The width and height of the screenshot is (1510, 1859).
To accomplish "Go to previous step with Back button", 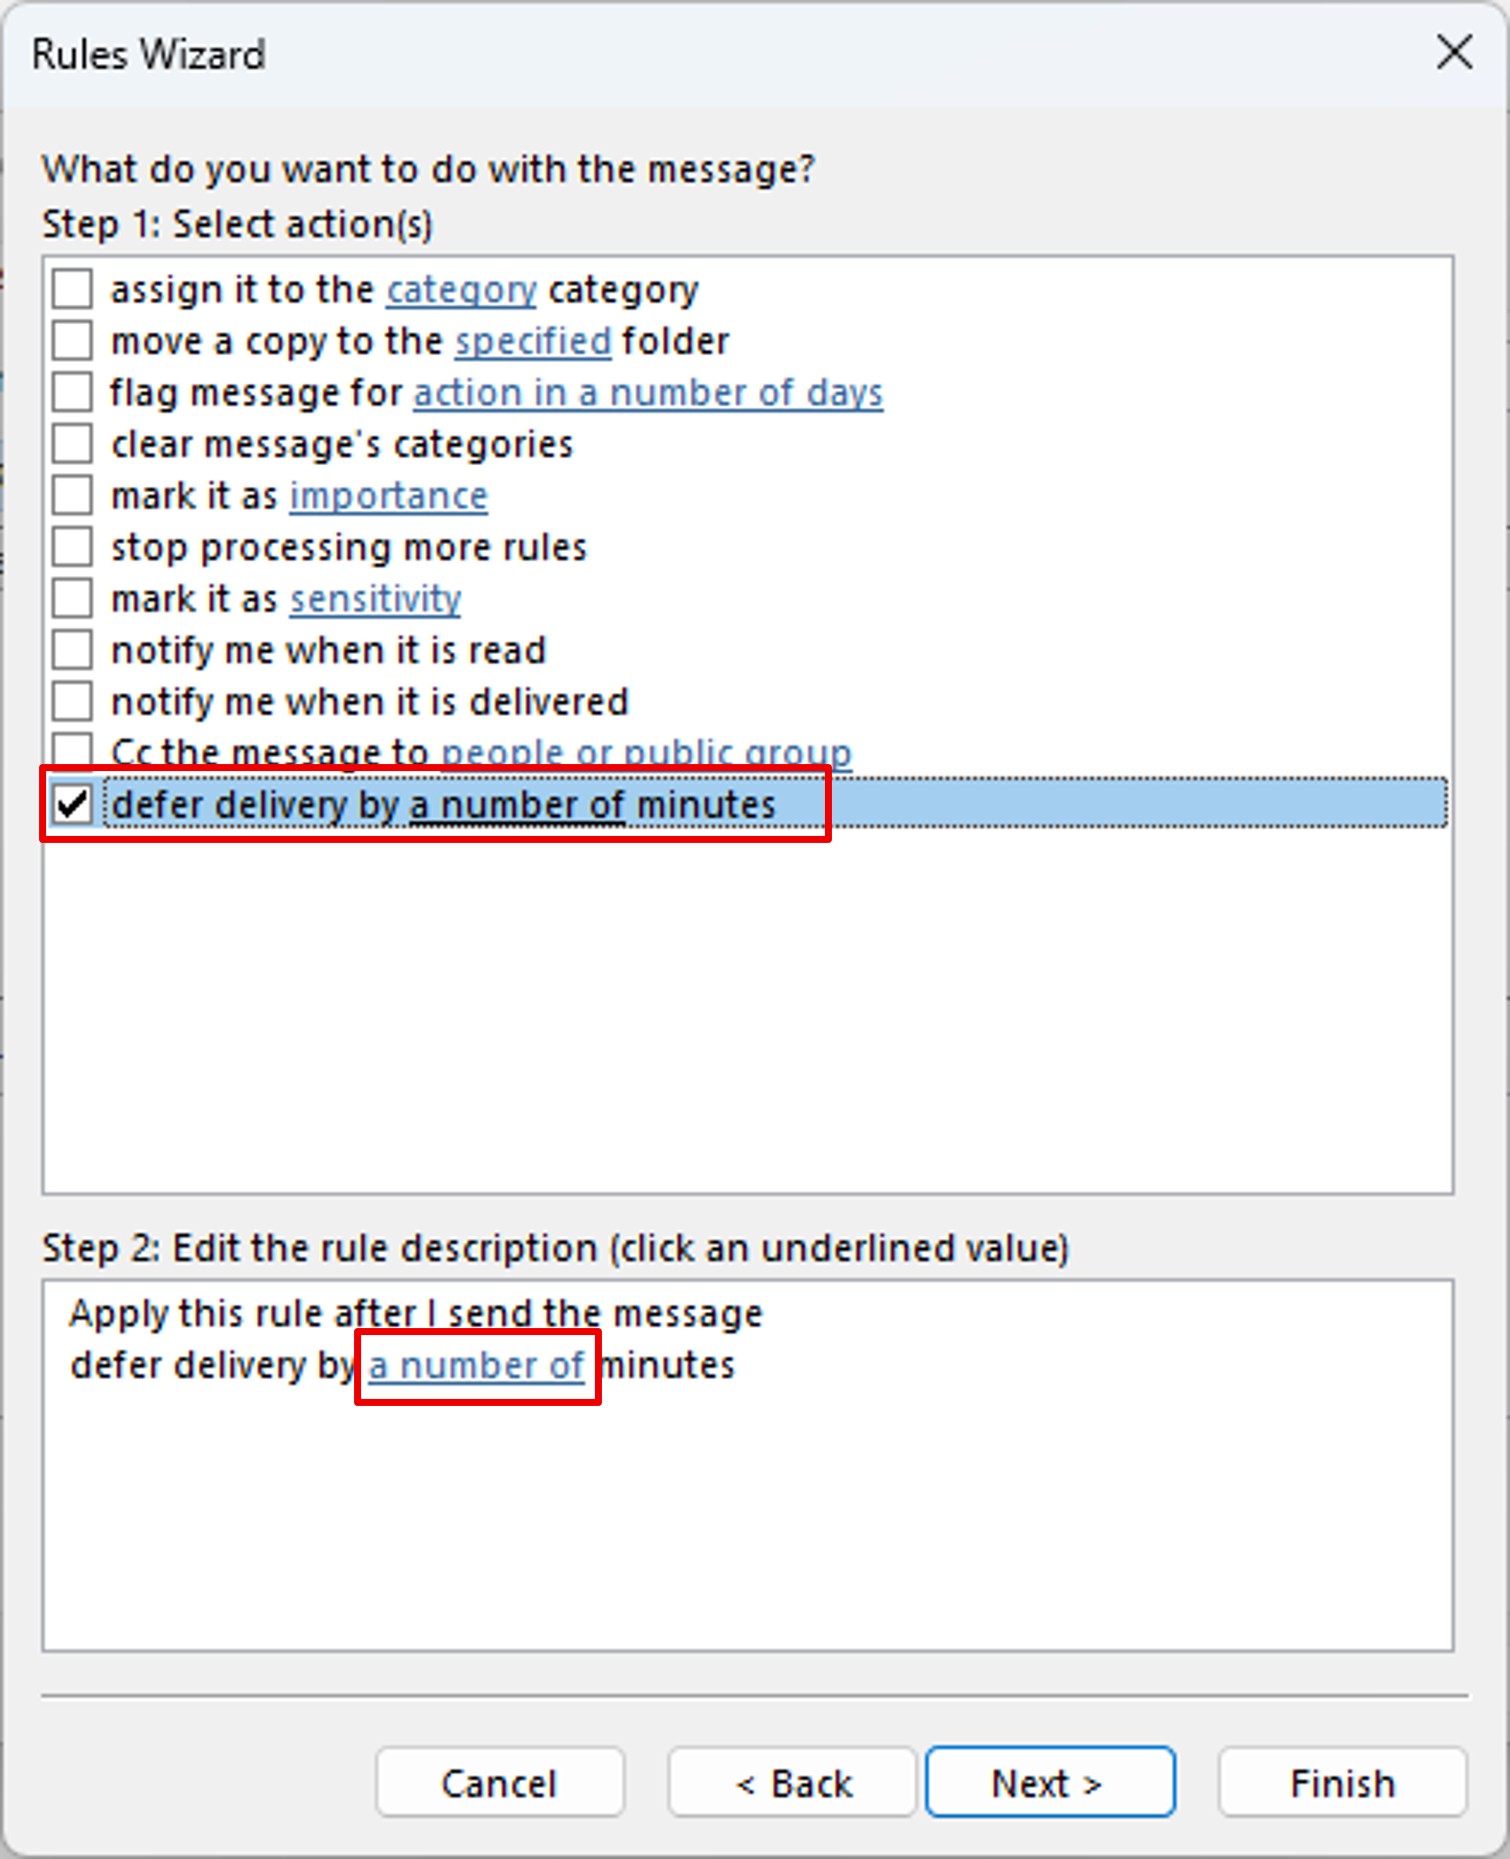I will [792, 1783].
